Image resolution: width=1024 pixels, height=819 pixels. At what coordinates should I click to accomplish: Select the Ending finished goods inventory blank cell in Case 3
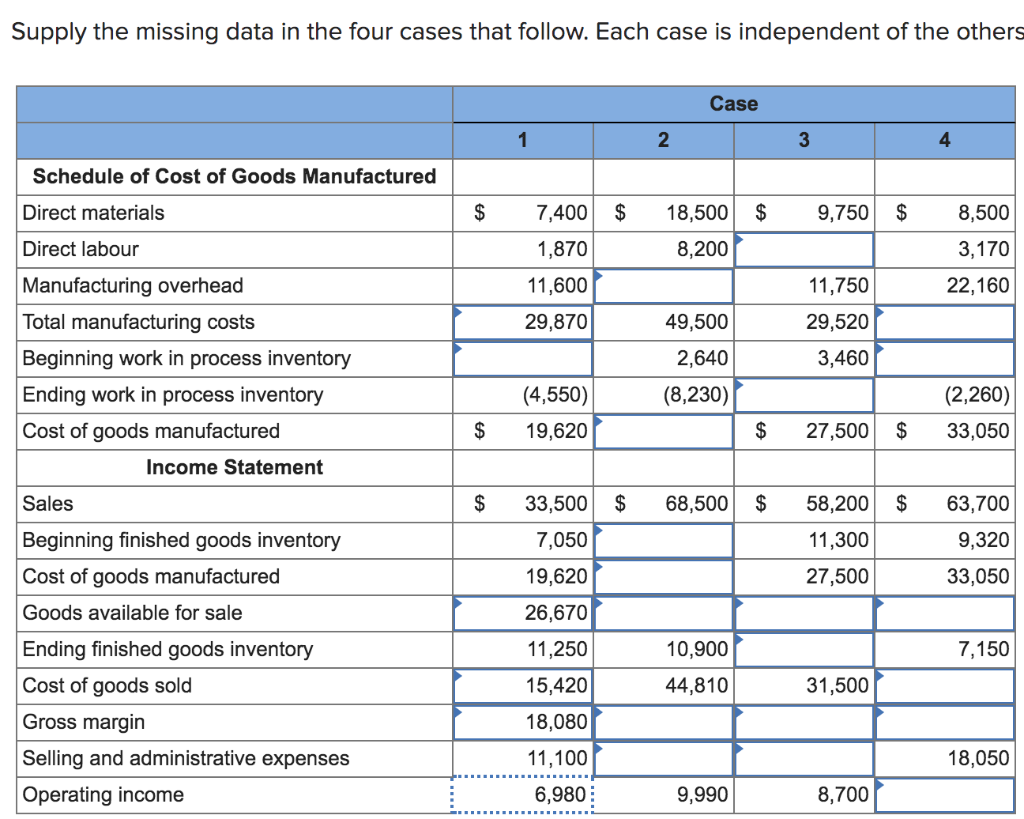coord(804,649)
